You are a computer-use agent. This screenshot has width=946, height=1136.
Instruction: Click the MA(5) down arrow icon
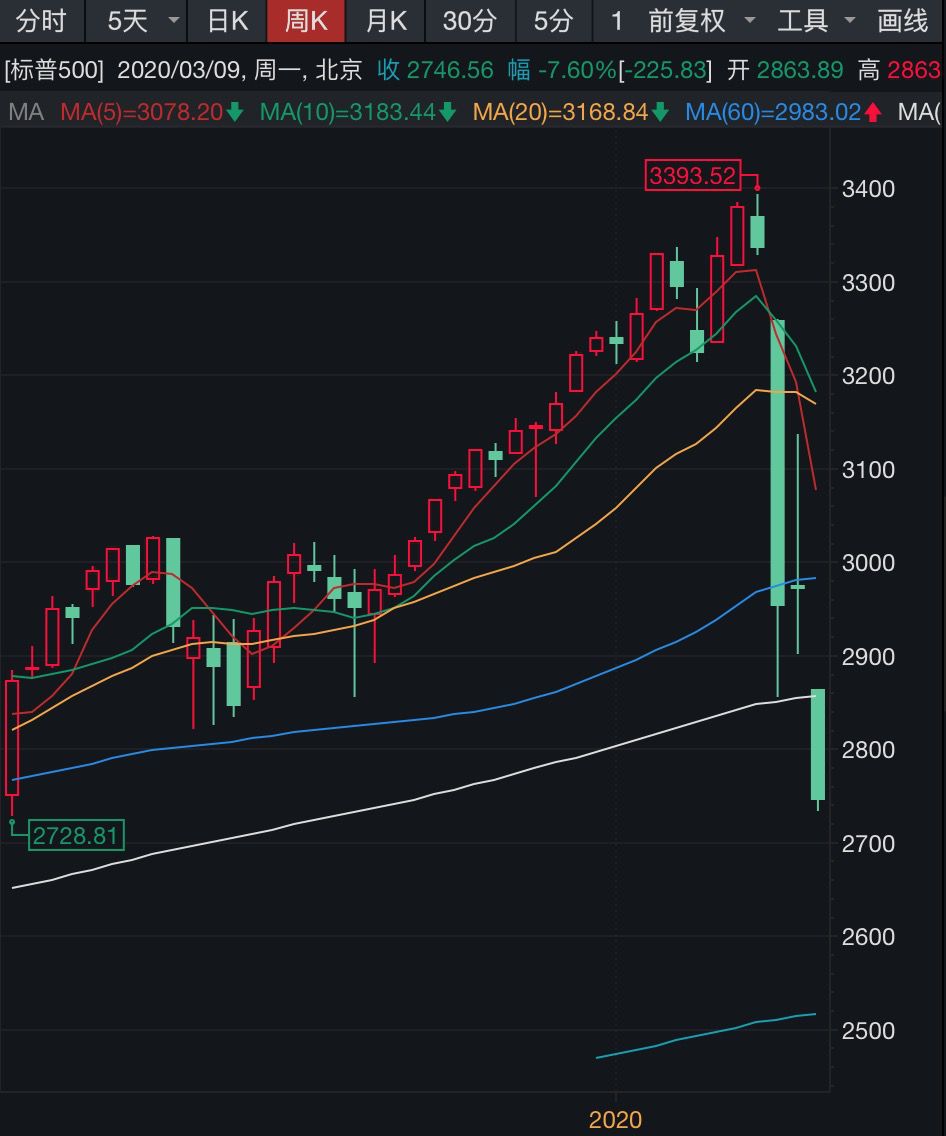point(235,113)
